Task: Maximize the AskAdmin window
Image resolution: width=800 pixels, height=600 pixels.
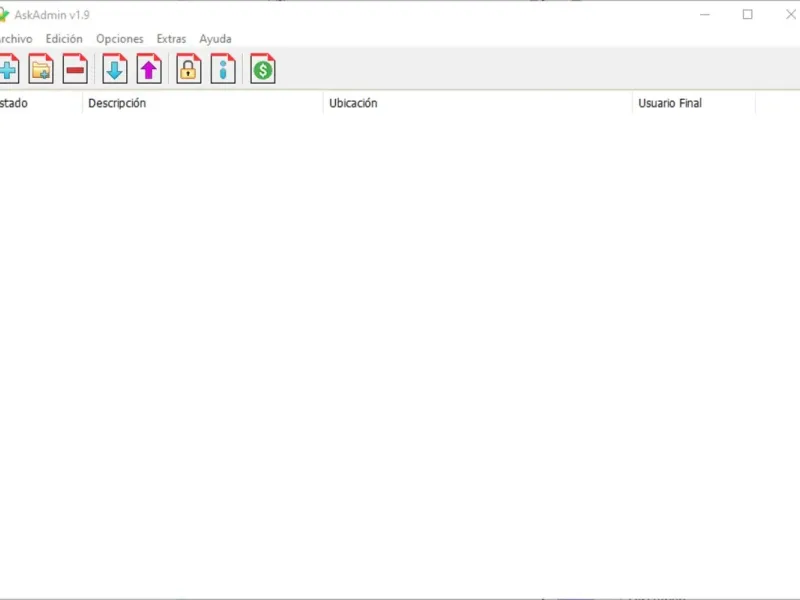Action: tap(747, 15)
